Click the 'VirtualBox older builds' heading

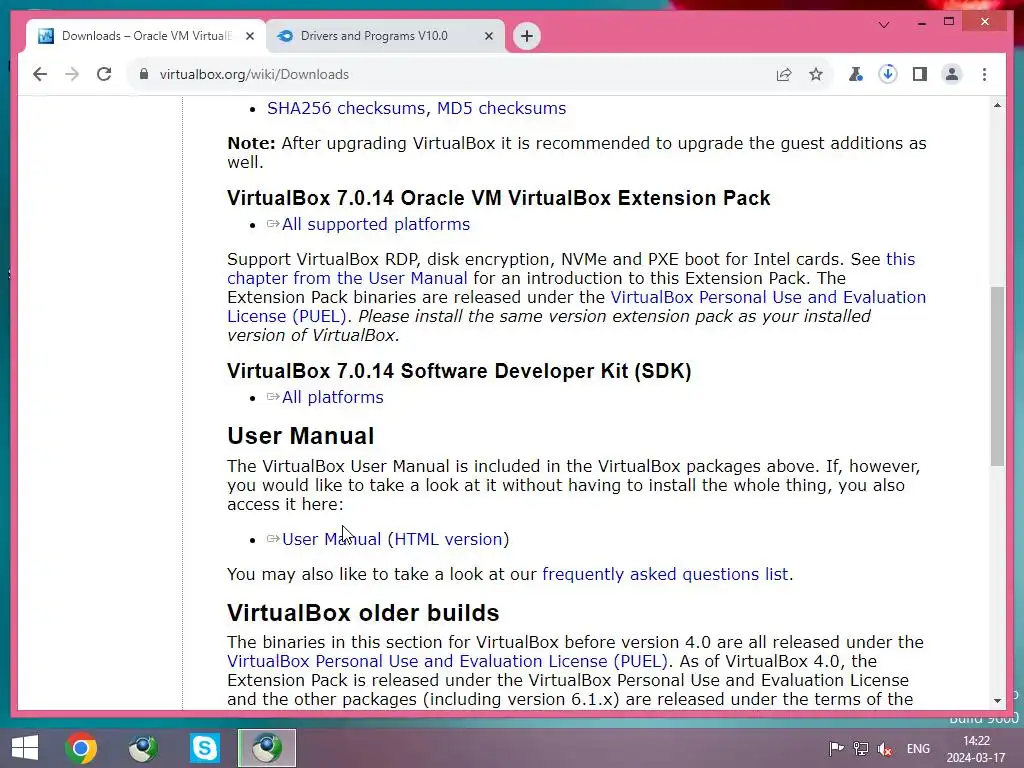(x=363, y=613)
